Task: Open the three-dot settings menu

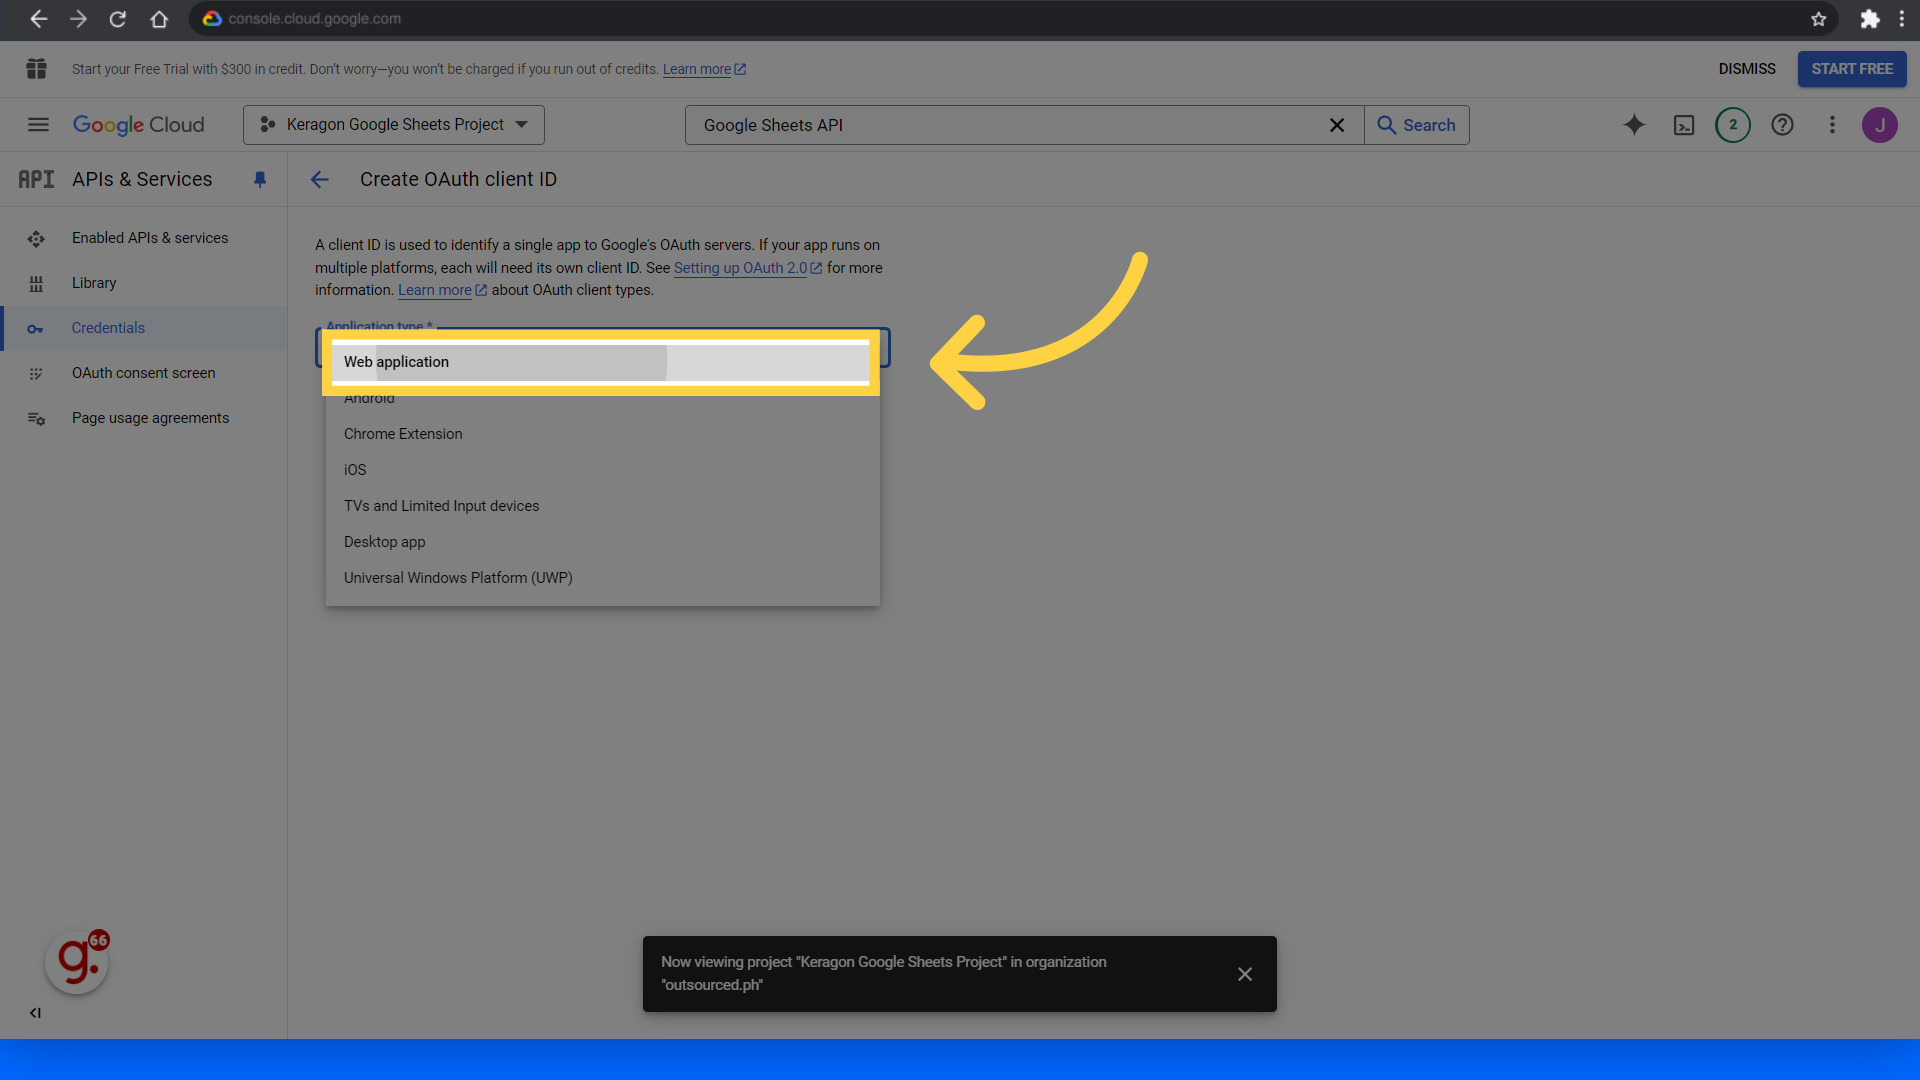Action: [1832, 125]
